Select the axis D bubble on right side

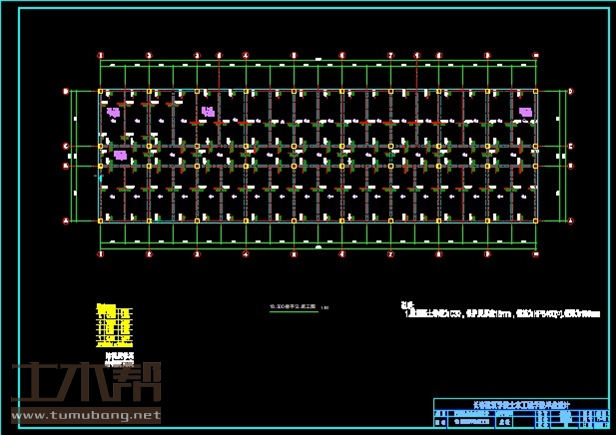pyautogui.click(x=570, y=92)
